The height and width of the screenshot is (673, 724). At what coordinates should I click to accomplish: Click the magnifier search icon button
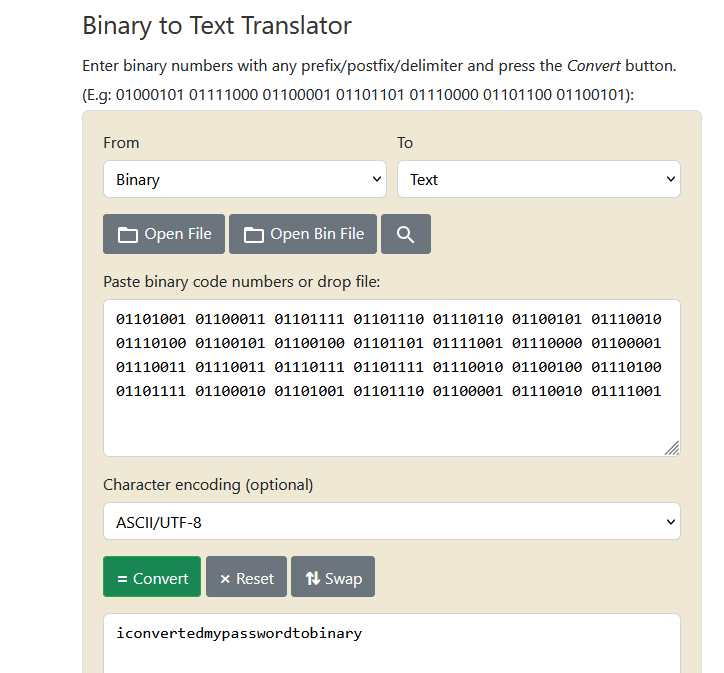pyautogui.click(x=405, y=234)
